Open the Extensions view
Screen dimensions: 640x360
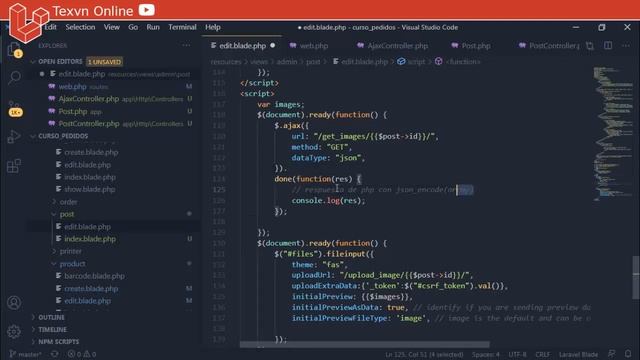click(14, 166)
